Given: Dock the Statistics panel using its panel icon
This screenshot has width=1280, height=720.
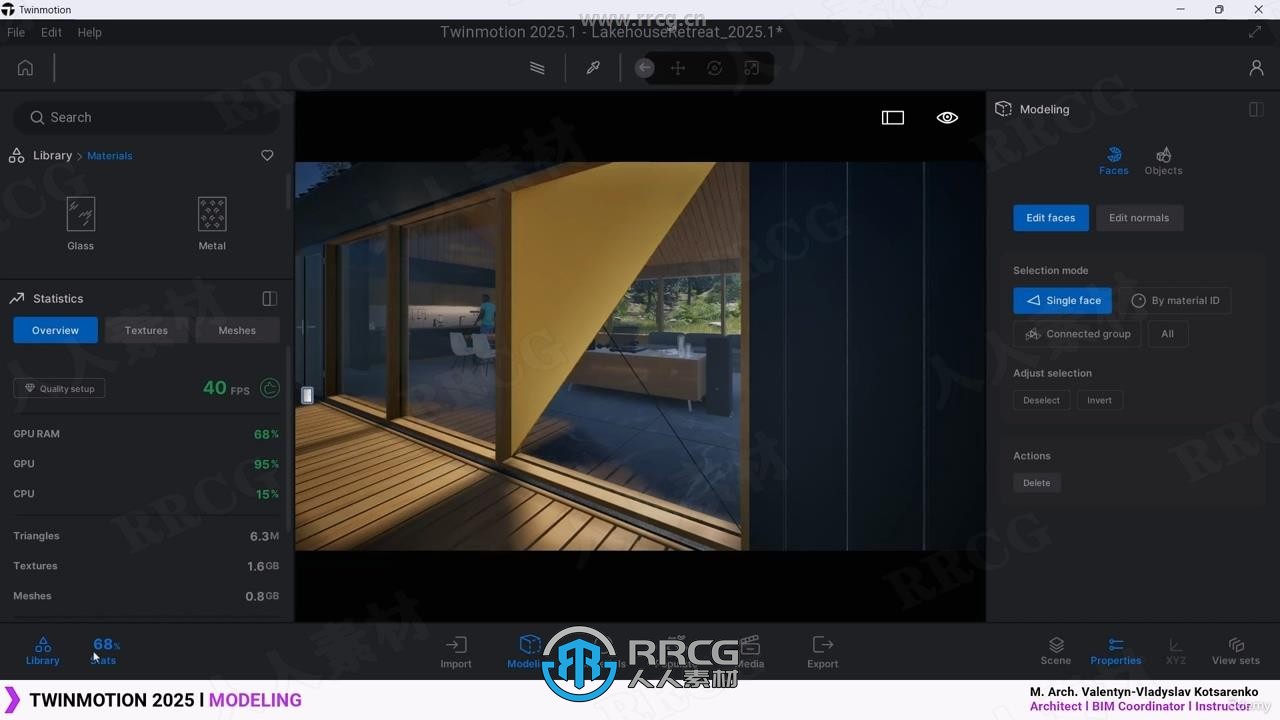Looking at the screenshot, I should click(269, 298).
